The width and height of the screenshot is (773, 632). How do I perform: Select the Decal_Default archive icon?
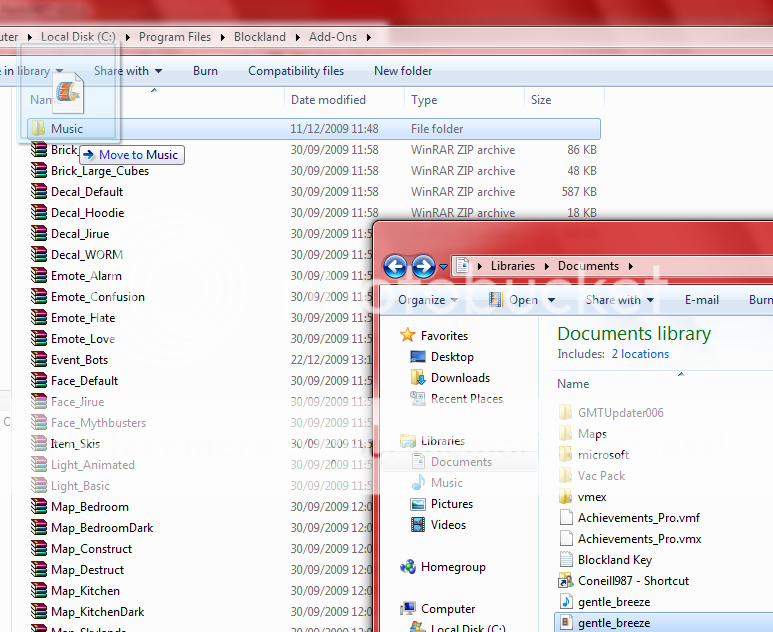tap(38, 192)
